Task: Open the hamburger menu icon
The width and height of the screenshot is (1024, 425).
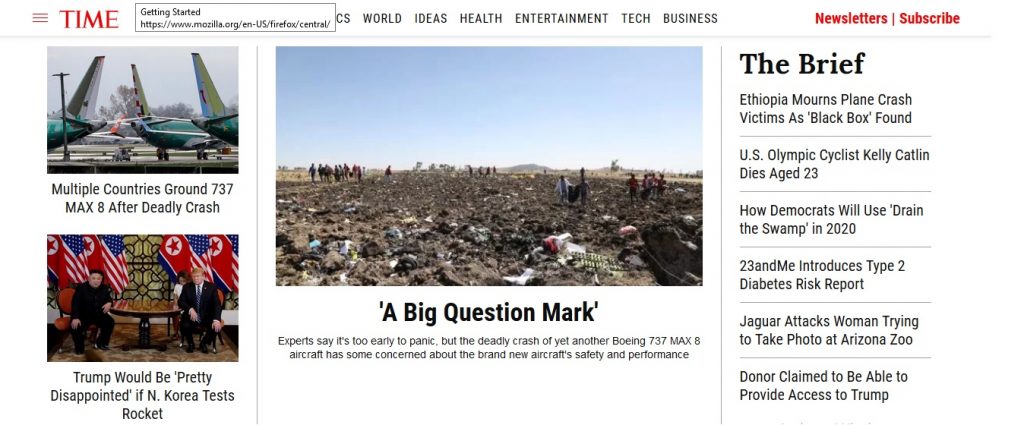Action: tap(40, 18)
